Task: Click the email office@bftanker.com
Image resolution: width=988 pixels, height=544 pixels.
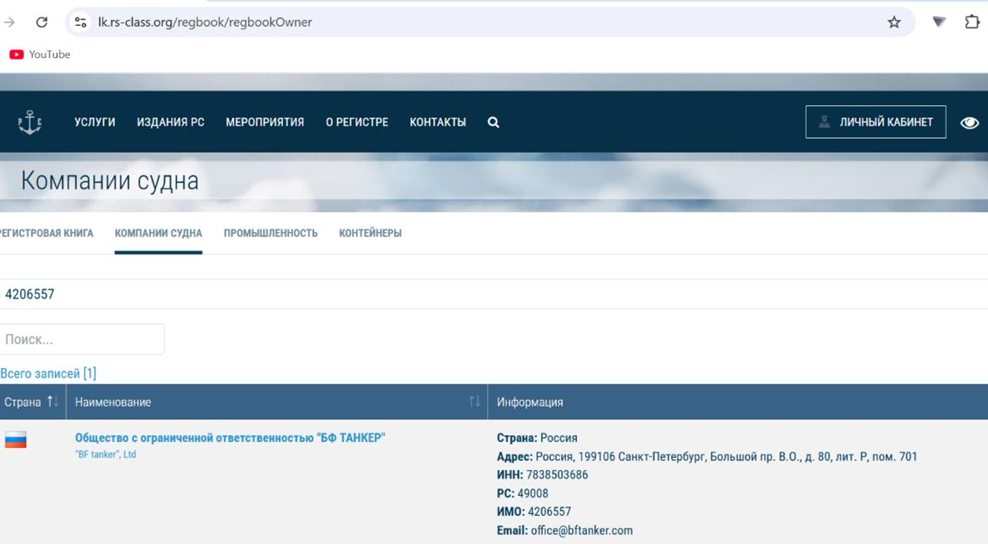Action: tap(582, 530)
